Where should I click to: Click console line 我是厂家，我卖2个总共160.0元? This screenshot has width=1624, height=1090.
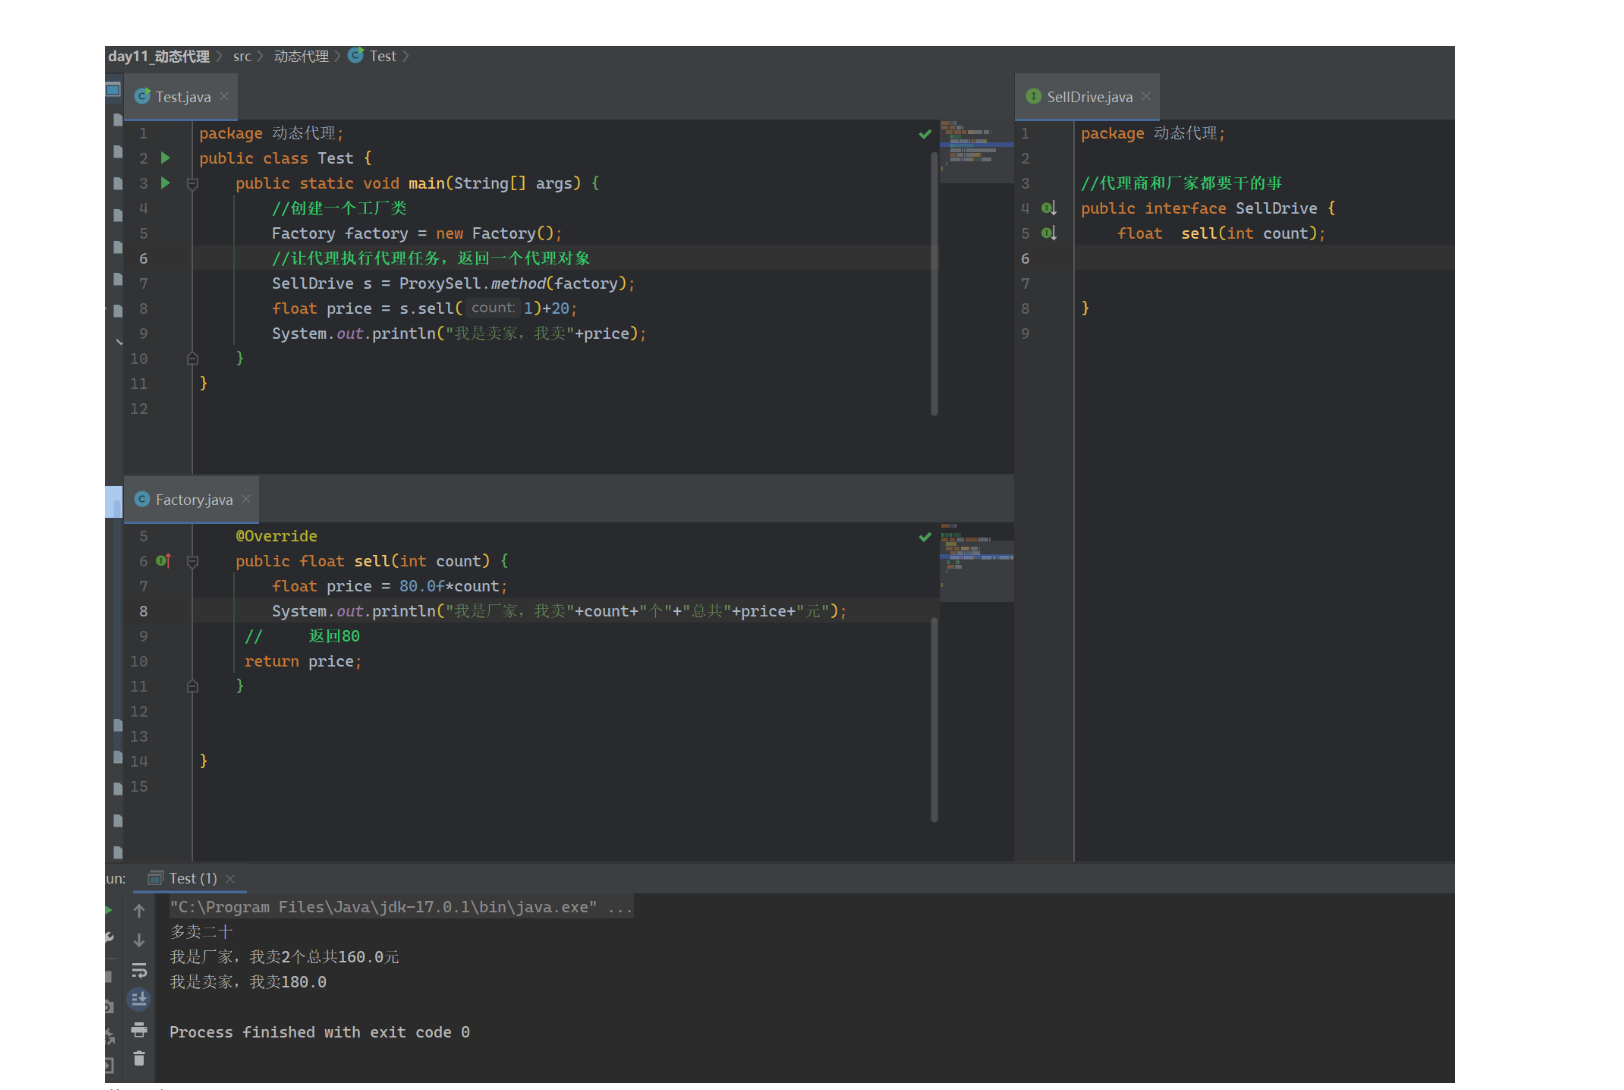pos(284,957)
